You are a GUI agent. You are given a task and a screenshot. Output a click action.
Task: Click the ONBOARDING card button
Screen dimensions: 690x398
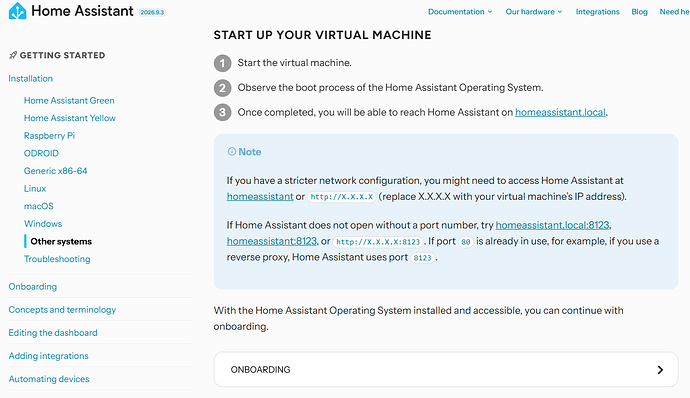tap(446, 369)
